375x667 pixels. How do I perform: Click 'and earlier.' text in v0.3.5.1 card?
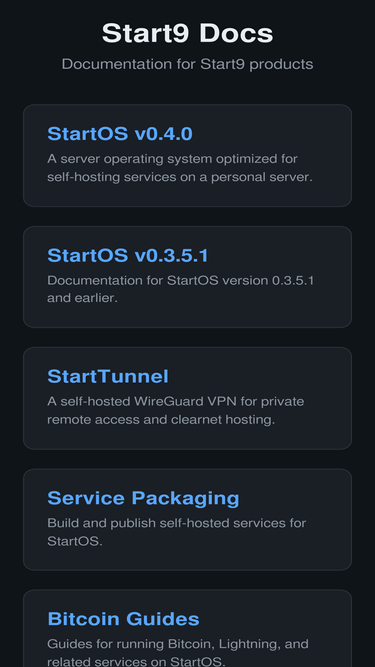click(82, 298)
